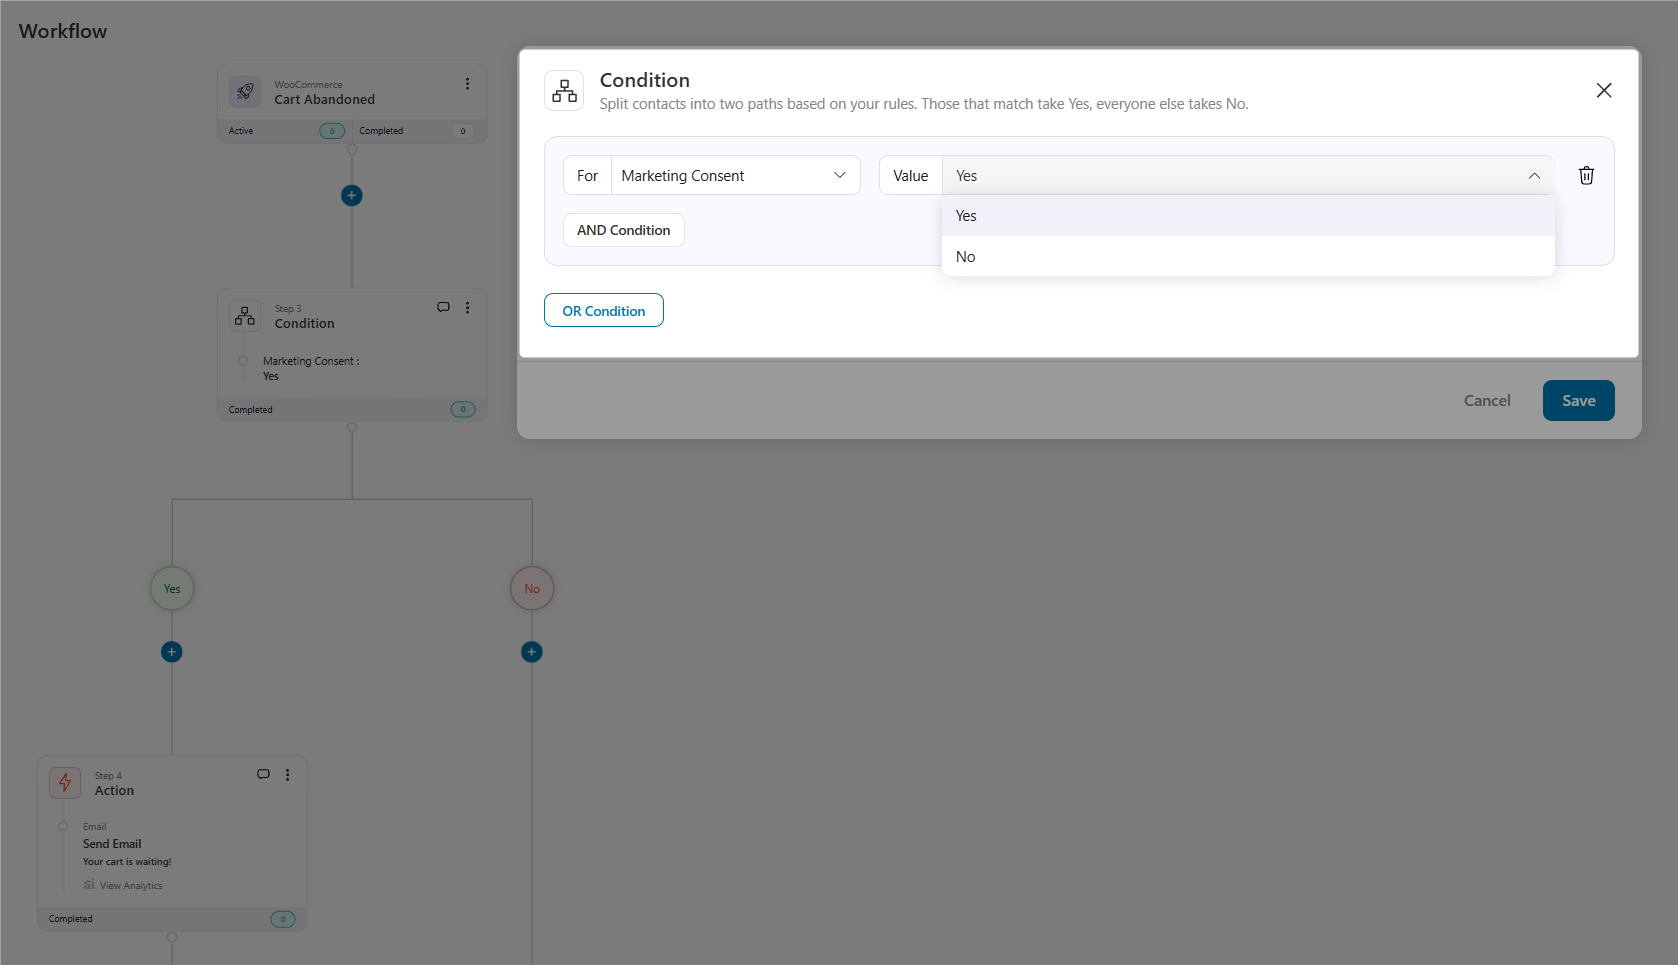The width and height of the screenshot is (1678, 965).
Task: Open the Cart Abandoned trigger options menu
Action: tap(467, 84)
